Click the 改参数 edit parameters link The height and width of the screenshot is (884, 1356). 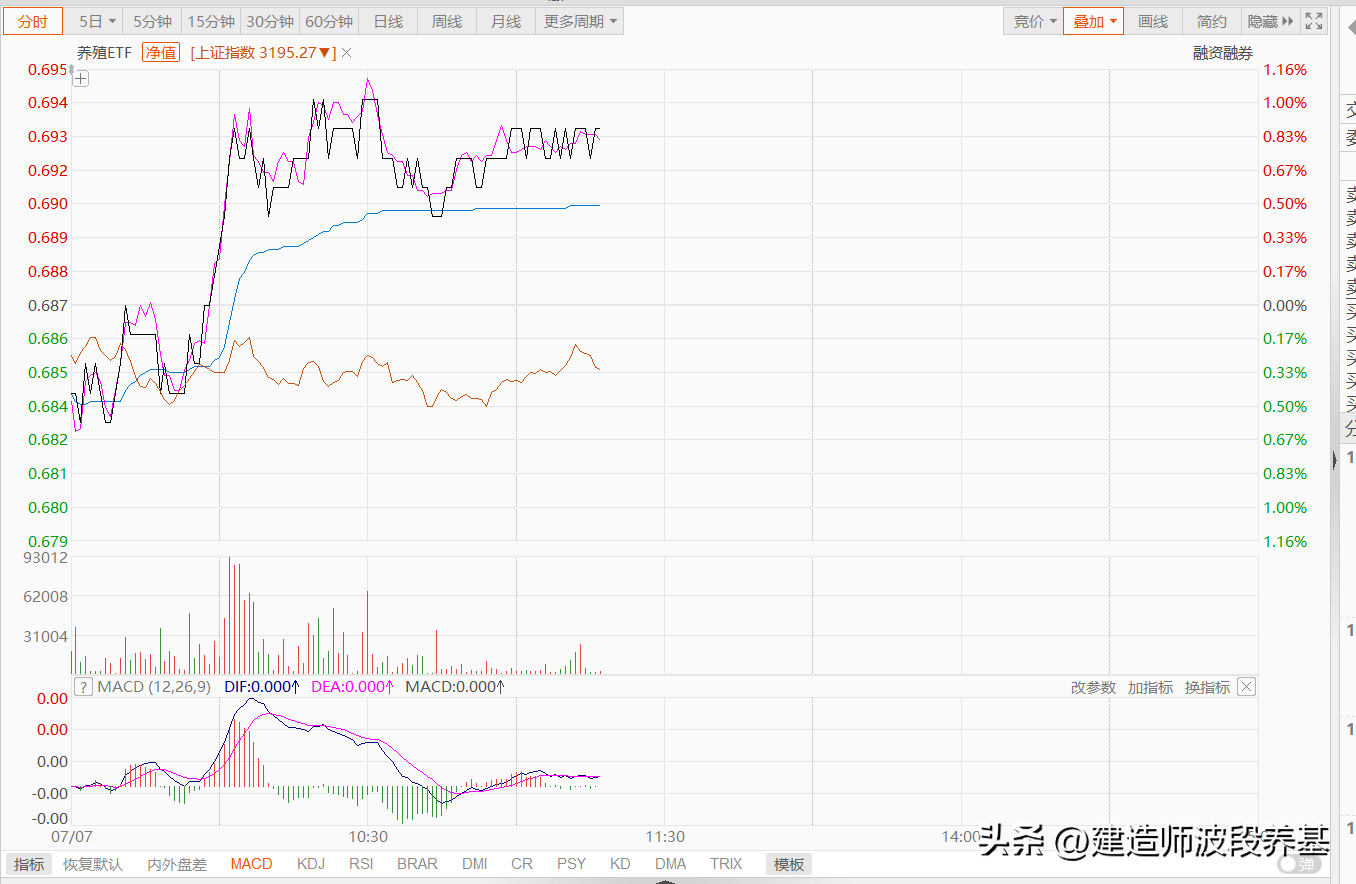[x=1093, y=688]
